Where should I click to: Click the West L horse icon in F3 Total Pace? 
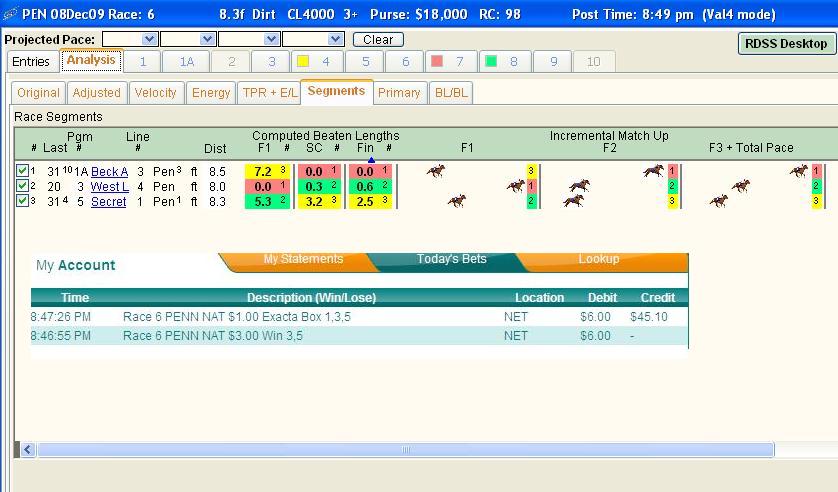[x=741, y=186]
